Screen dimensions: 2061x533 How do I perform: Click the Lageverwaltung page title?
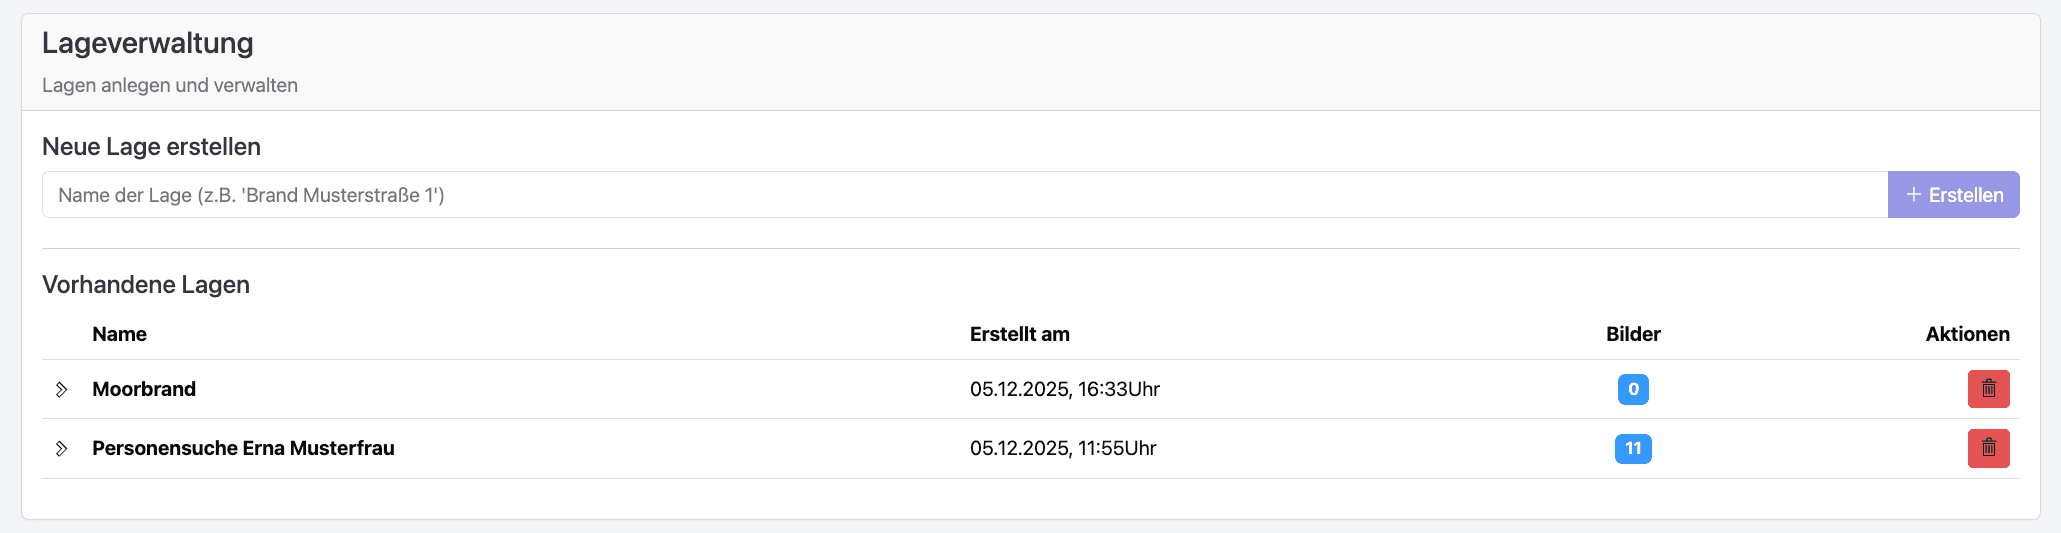click(x=148, y=43)
